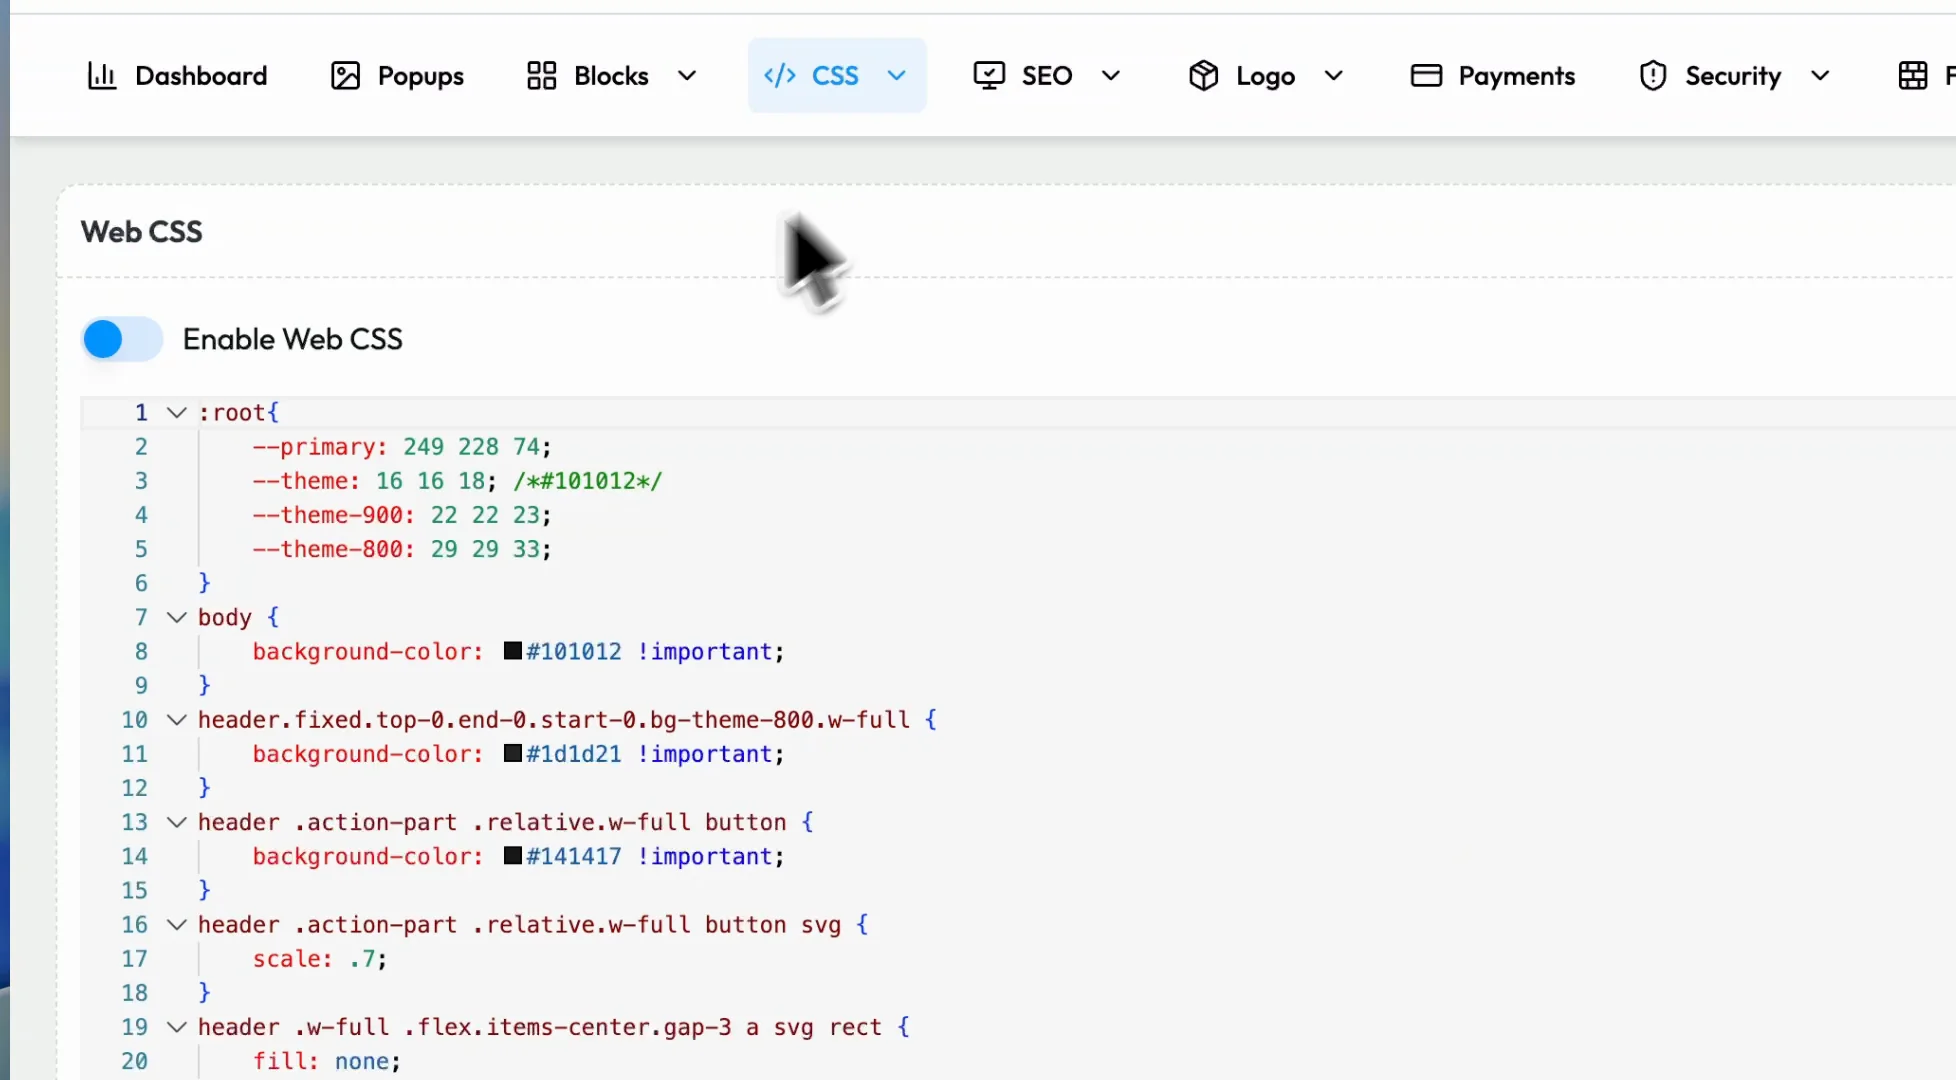Image resolution: width=1956 pixels, height=1080 pixels.
Task: Click the --theme: 16 16 18 declaration
Action: (x=375, y=481)
